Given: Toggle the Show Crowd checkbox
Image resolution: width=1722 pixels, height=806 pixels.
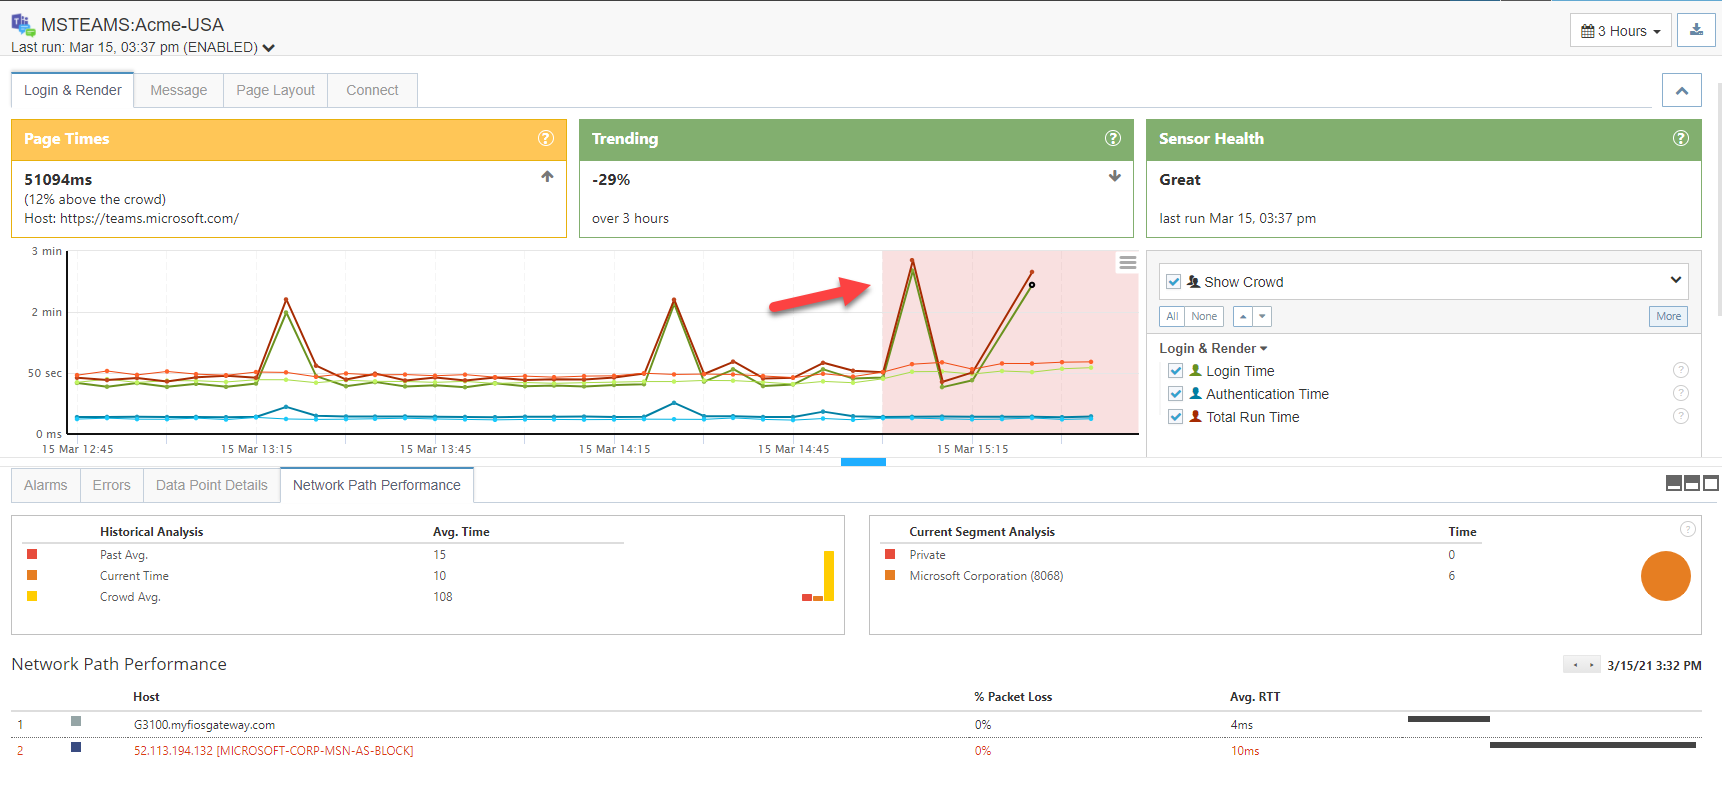Looking at the screenshot, I should pos(1174,282).
